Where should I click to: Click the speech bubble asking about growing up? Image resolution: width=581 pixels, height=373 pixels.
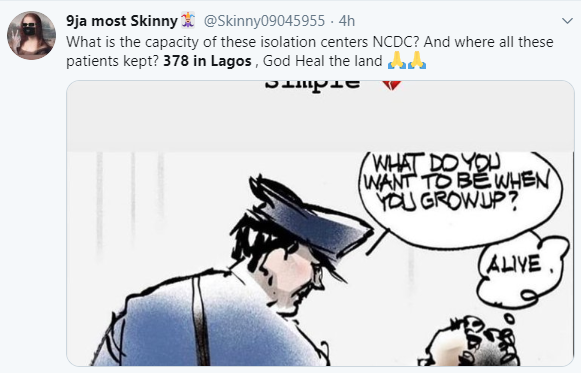point(460,197)
